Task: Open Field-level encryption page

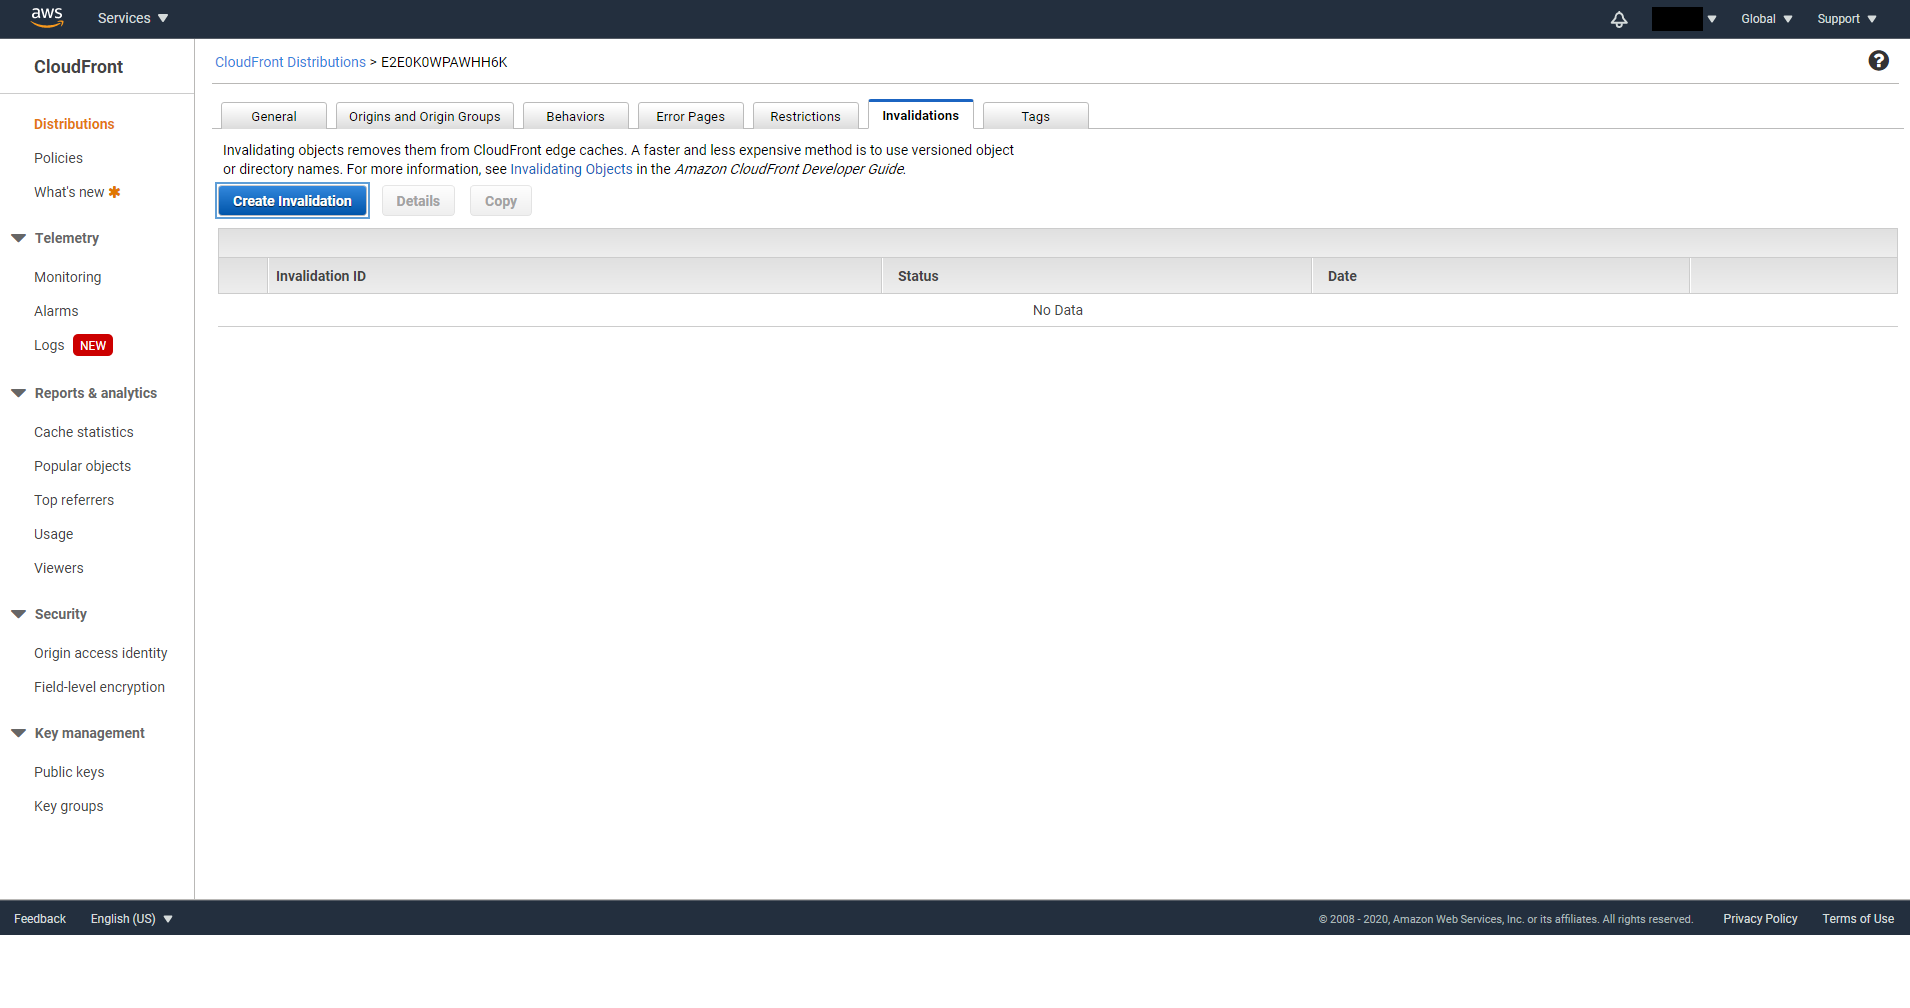Action: (99, 687)
